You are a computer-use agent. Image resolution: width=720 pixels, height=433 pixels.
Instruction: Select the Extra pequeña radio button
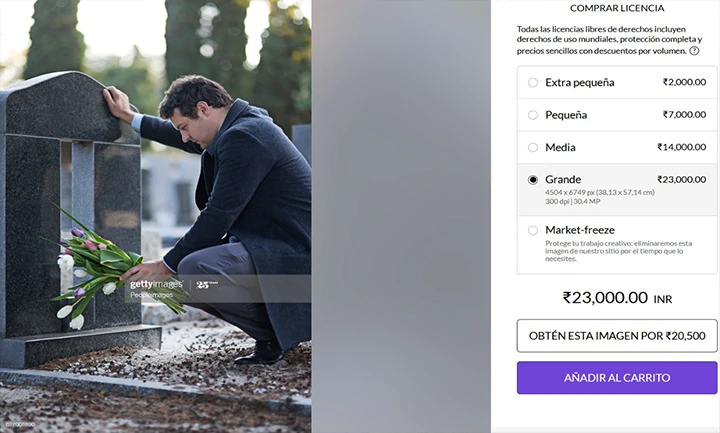[x=533, y=82]
